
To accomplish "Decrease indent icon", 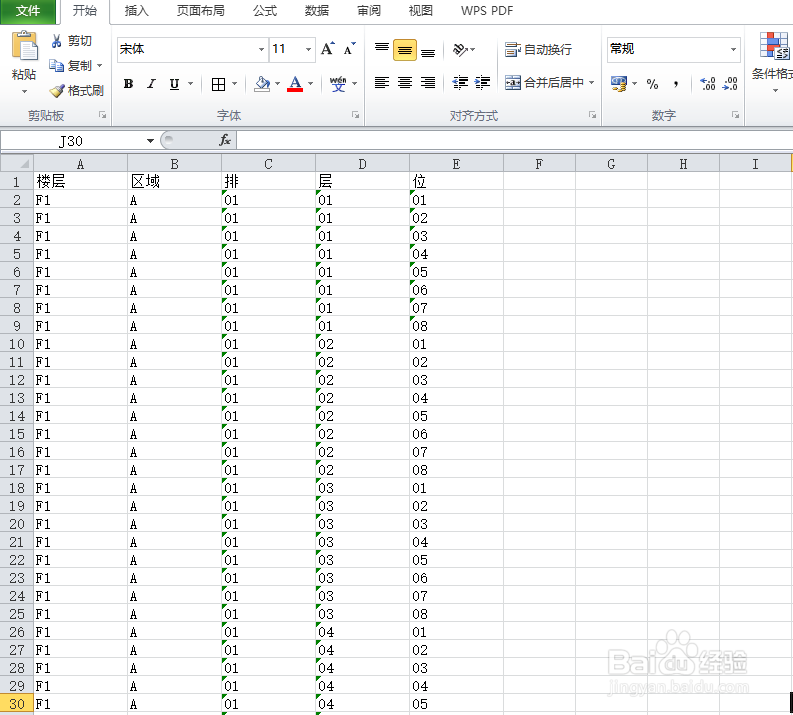I will 460,82.
